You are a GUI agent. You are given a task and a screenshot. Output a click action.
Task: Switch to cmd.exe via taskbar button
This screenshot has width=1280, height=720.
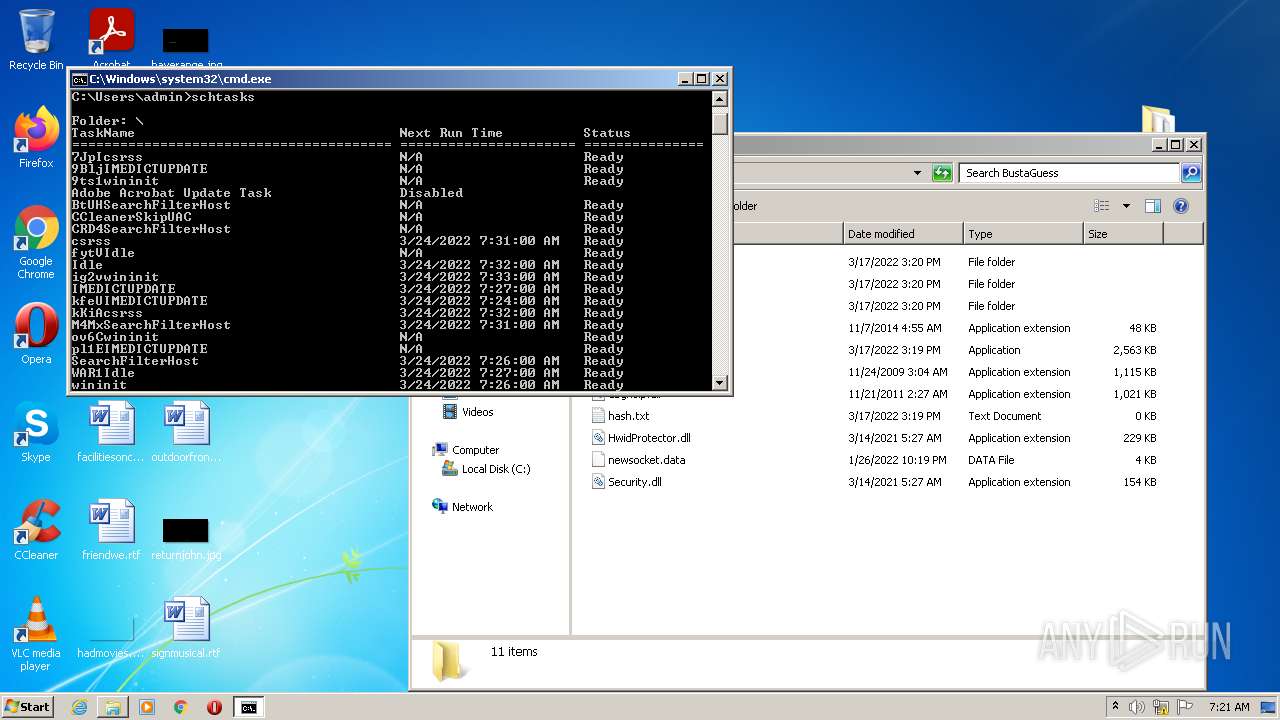pos(248,707)
